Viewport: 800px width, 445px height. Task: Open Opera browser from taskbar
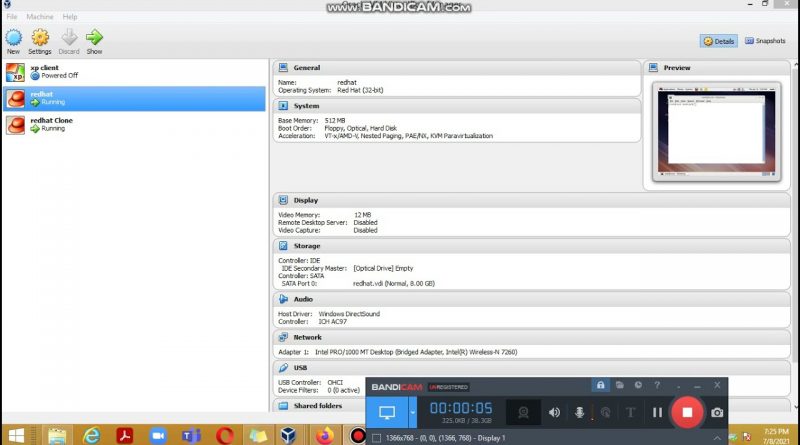(225, 435)
